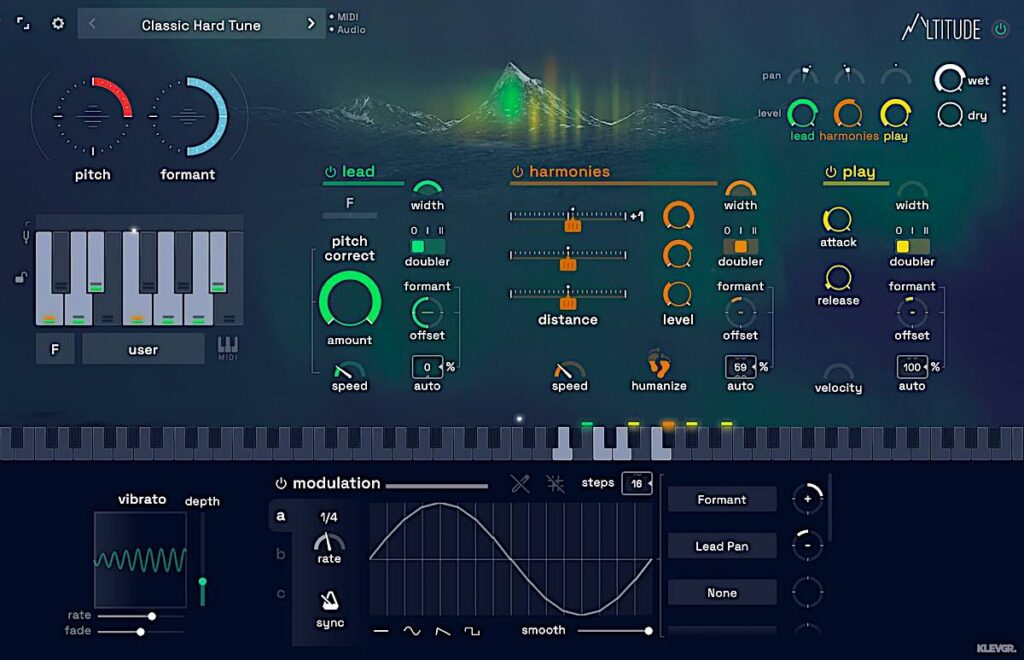Open the F key selector
This screenshot has width=1024, height=660.
(x=55, y=349)
